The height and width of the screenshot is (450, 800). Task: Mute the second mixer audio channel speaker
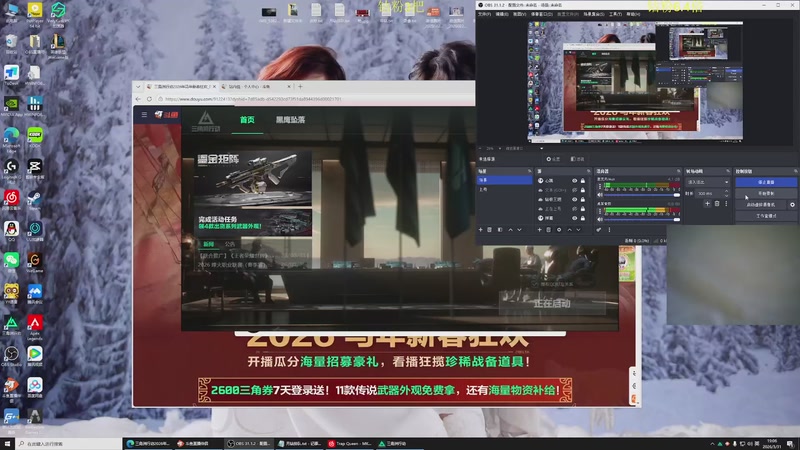click(x=599, y=219)
